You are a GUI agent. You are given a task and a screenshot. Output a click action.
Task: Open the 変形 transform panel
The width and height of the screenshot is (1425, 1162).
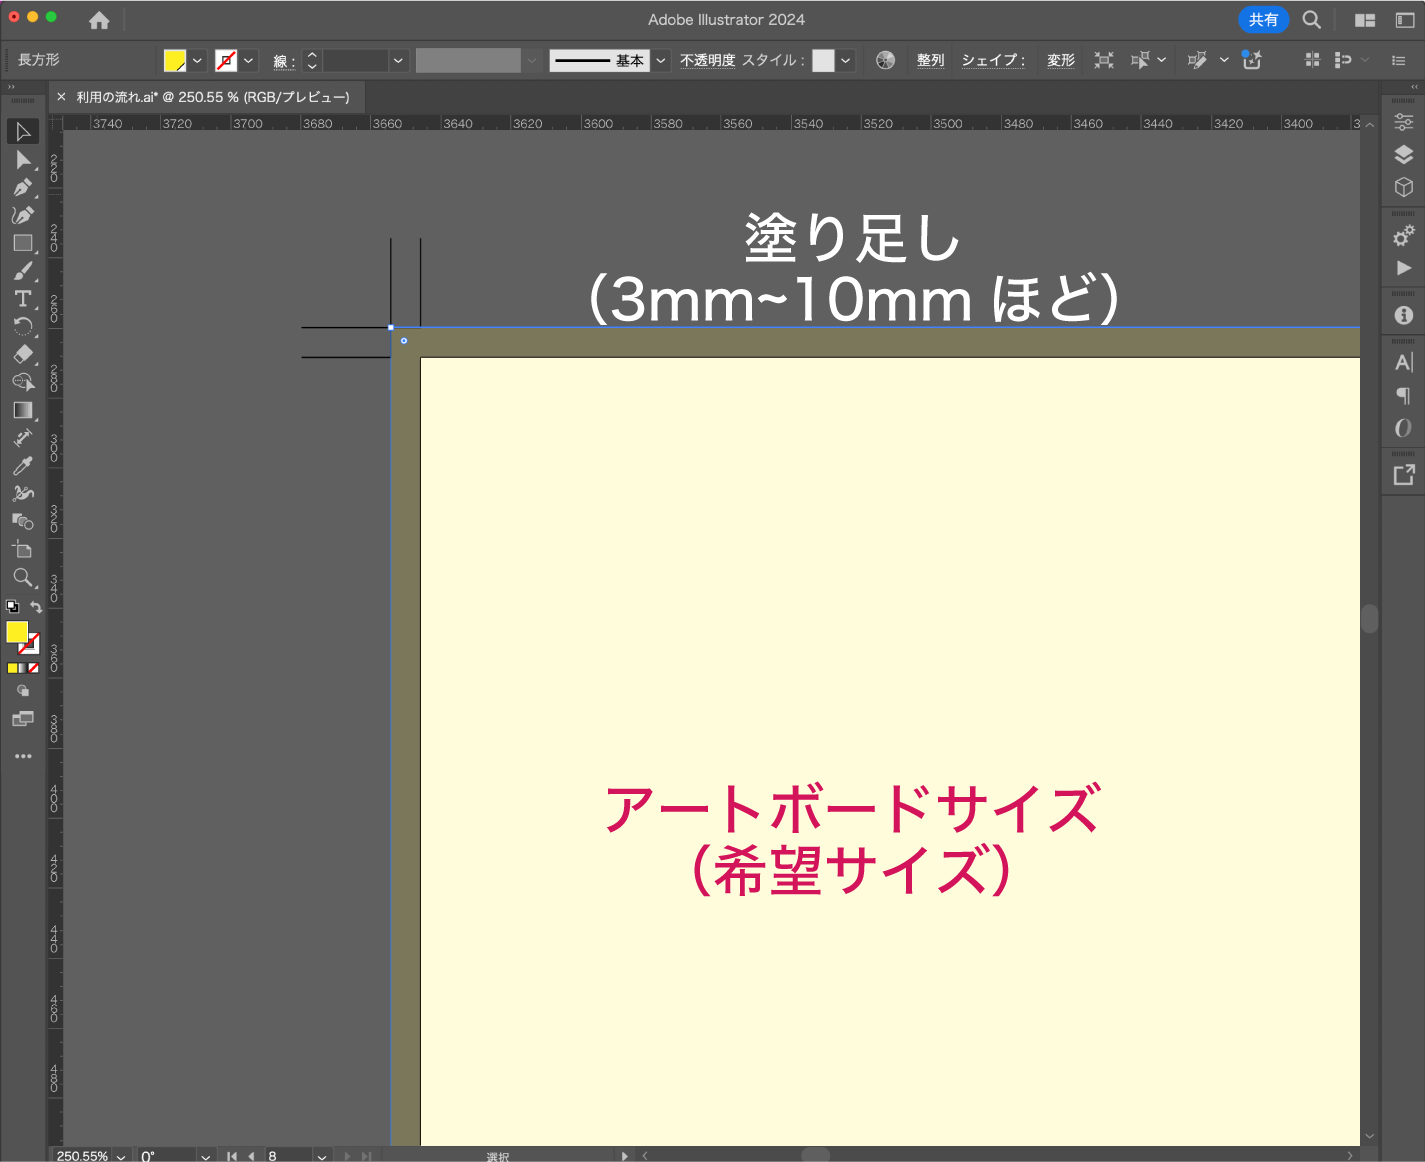click(x=1060, y=61)
